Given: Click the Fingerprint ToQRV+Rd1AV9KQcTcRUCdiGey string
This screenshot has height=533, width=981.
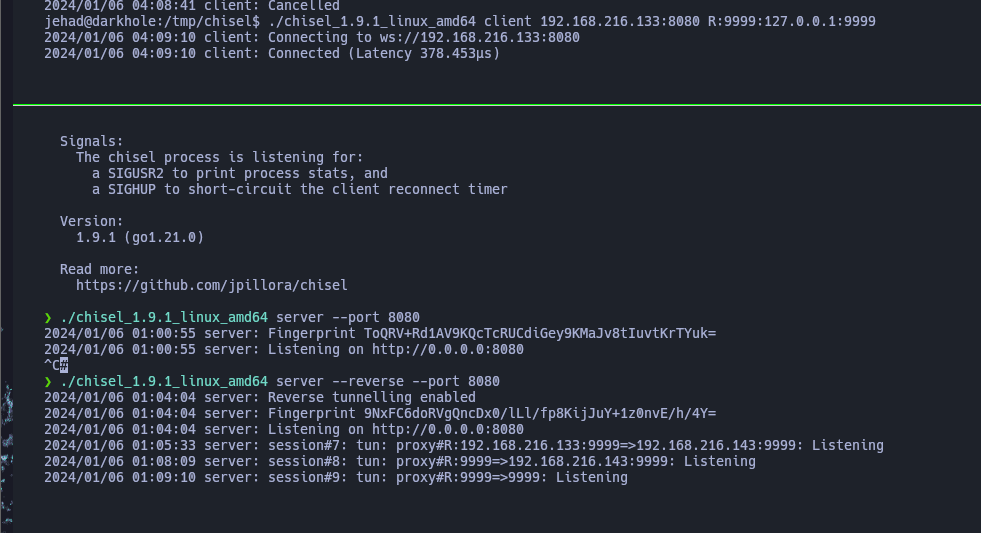Looking at the screenshot, I should (492, 333).
